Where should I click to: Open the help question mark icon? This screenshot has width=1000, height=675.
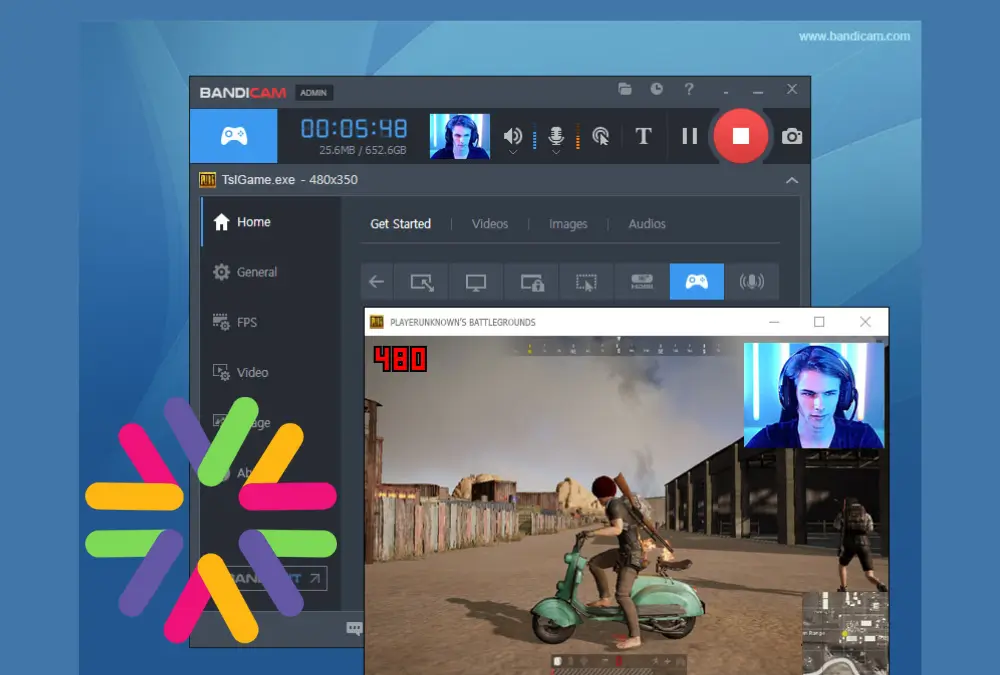(689, 89)
